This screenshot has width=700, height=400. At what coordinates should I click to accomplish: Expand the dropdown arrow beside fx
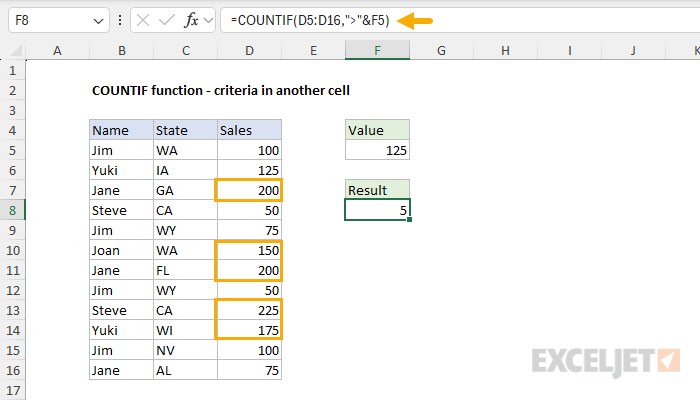pos(208,21)
